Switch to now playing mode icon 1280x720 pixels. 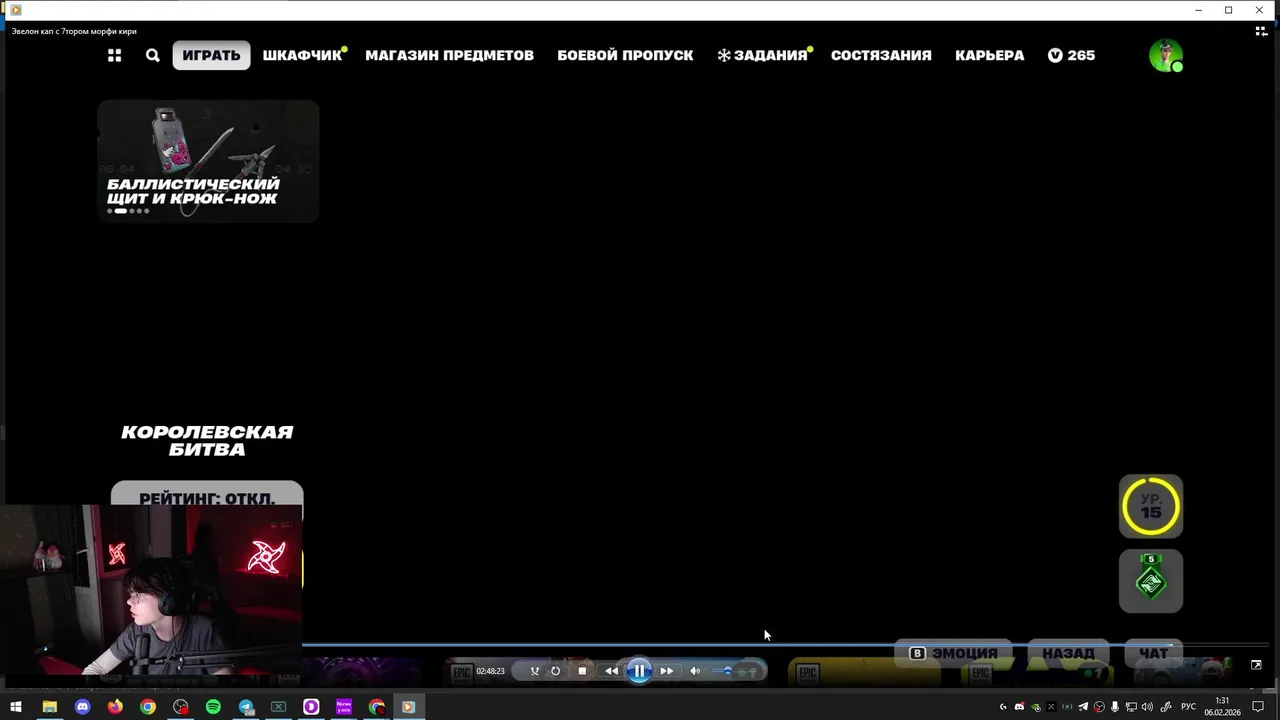point(1261,31)
